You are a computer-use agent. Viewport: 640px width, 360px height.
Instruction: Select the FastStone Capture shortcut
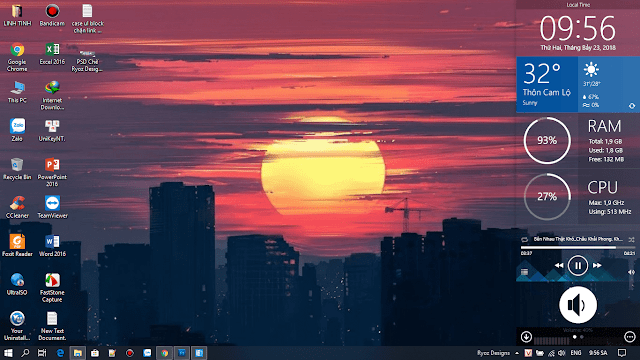coord(52,288)
